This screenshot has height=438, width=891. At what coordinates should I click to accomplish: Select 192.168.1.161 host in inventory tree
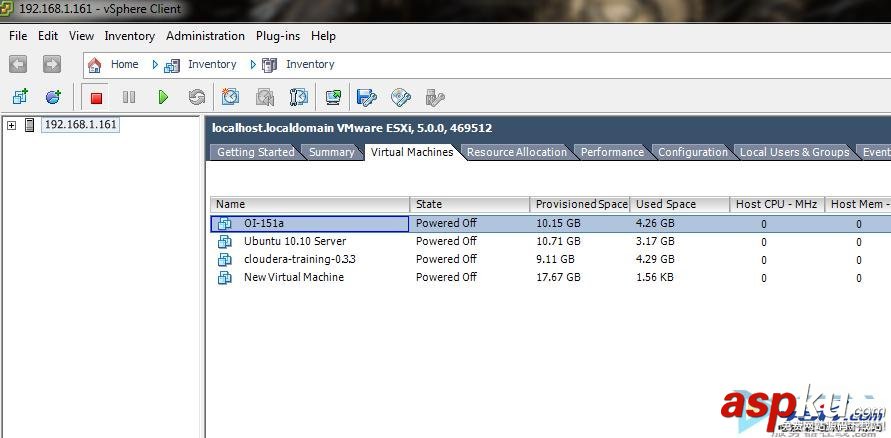[x=80, y=124]
